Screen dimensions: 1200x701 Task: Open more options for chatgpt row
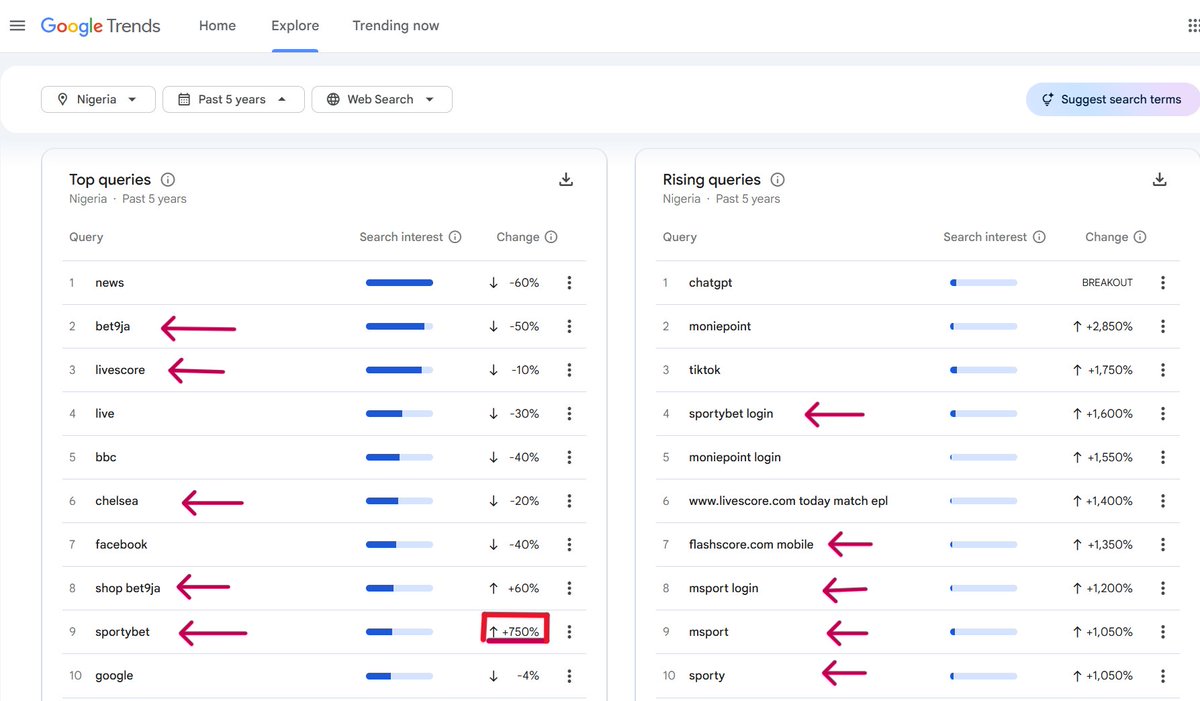1163,283
